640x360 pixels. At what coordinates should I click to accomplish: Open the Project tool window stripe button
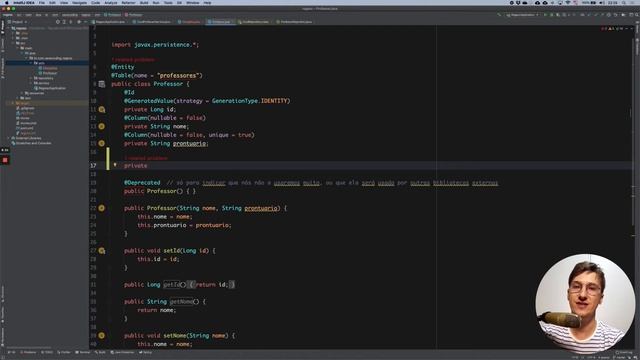tap(2, 27)
